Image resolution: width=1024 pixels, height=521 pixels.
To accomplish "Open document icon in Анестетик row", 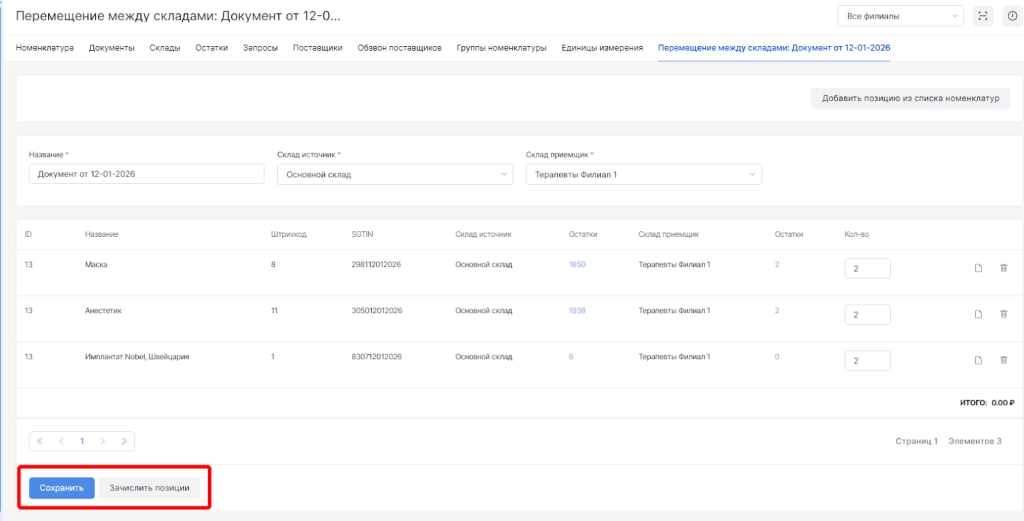I will [x=979, y=314].
